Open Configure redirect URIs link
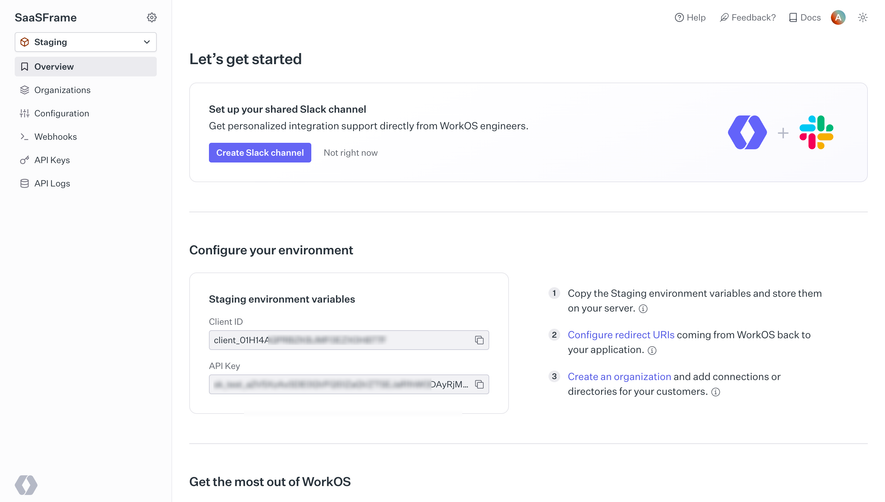The width and height of the screenshot is (885, 502). 621,335
